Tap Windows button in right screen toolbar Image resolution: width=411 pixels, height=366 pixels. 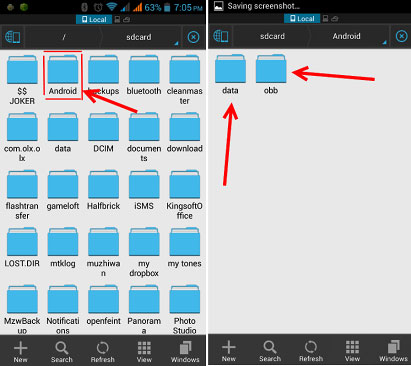[393, 351]
